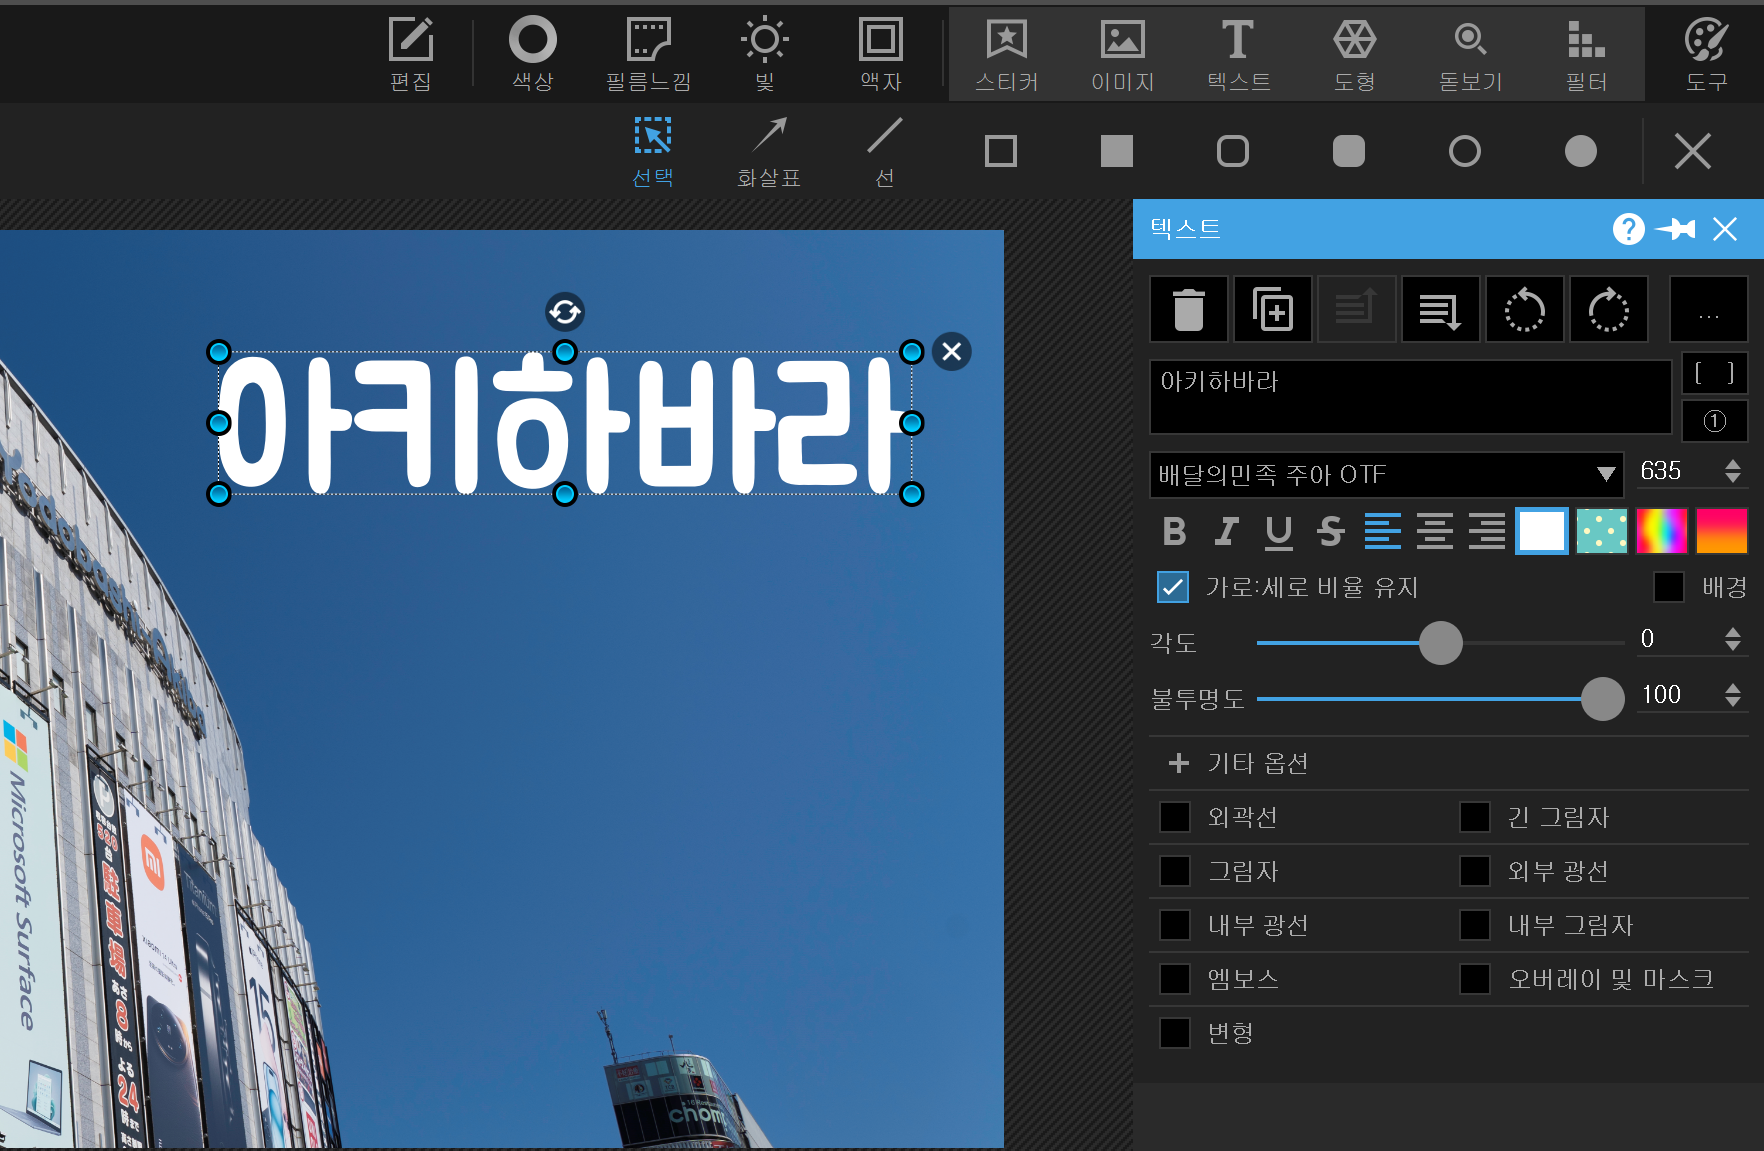1764x1151 pixels.
Task: Open the 빛 (Light) tab
Action: 765,55
